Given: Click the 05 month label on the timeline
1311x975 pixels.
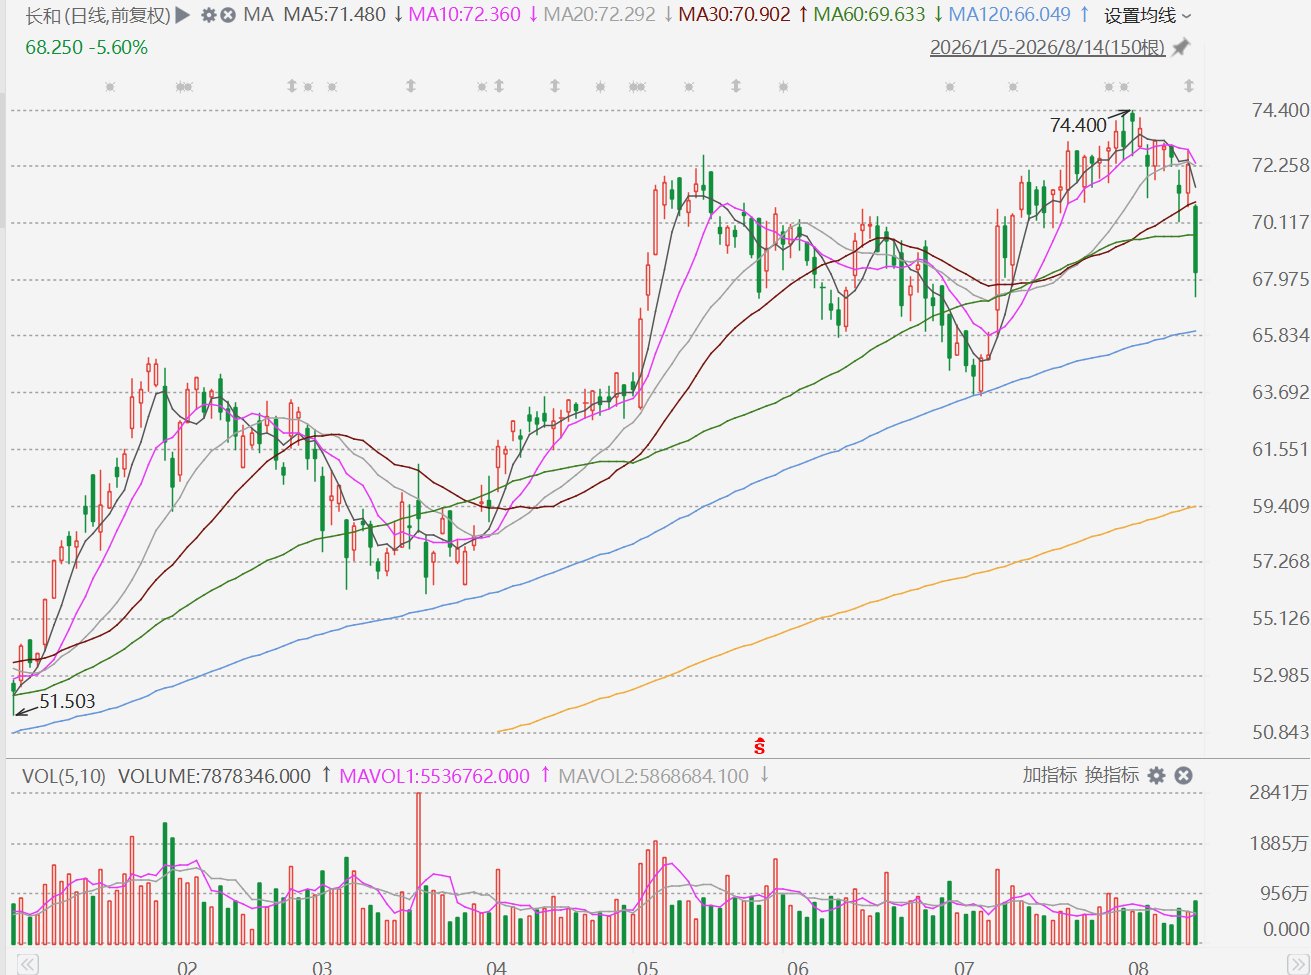Looking at the screenshot, I should 647,967.
